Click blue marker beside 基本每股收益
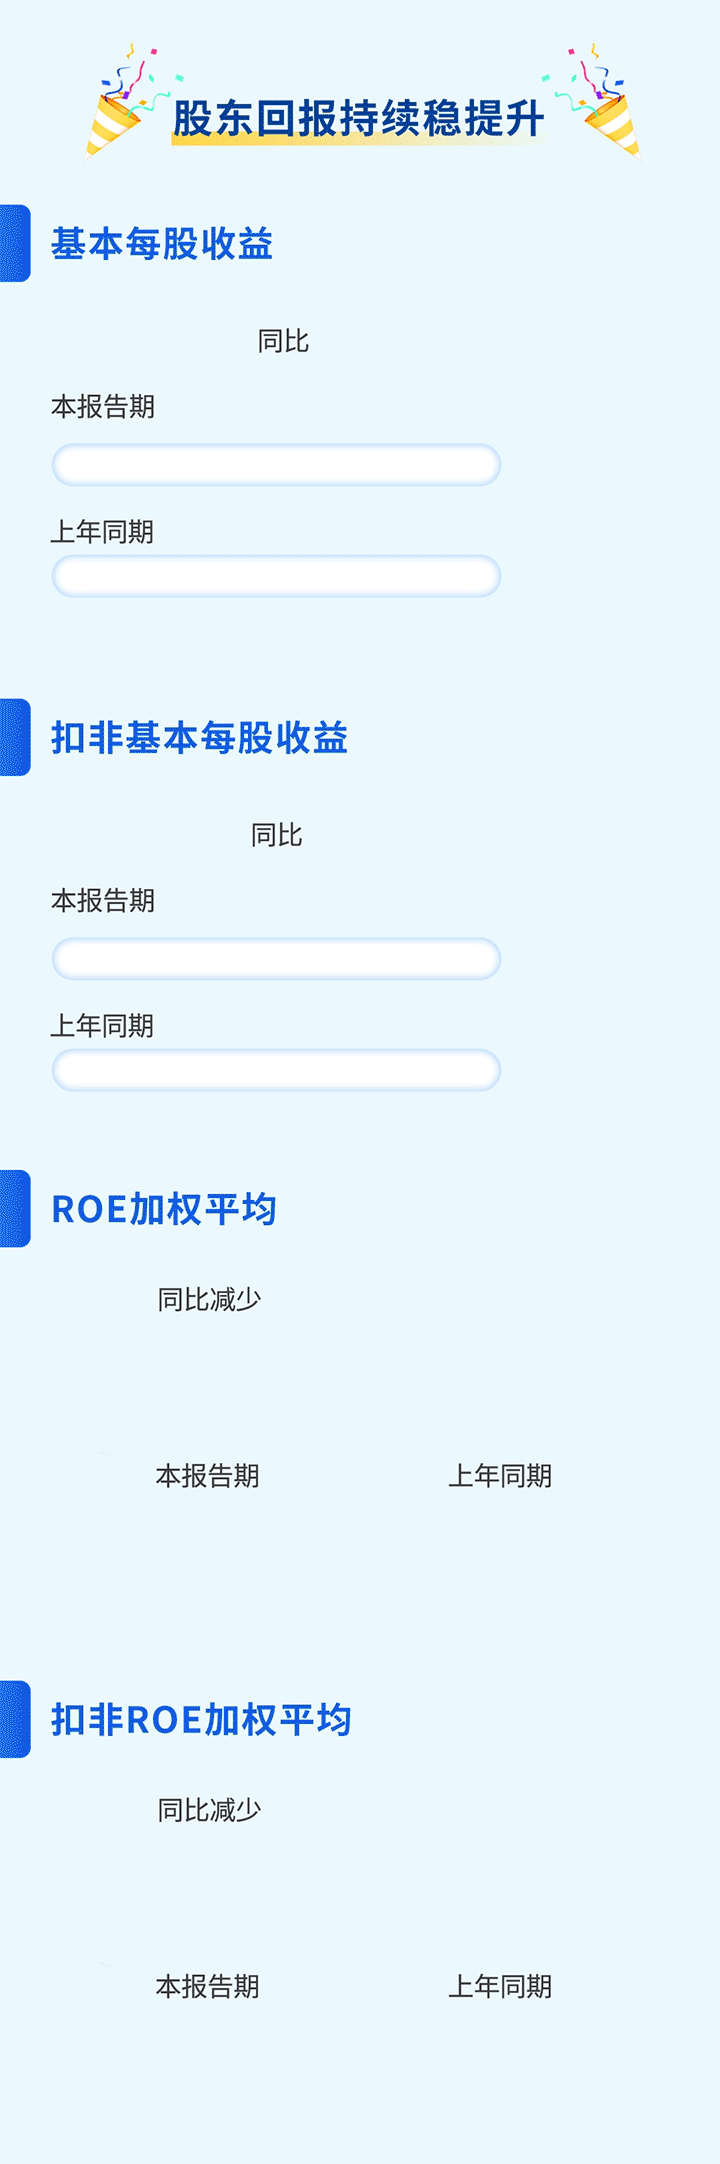 click(15, 244)
